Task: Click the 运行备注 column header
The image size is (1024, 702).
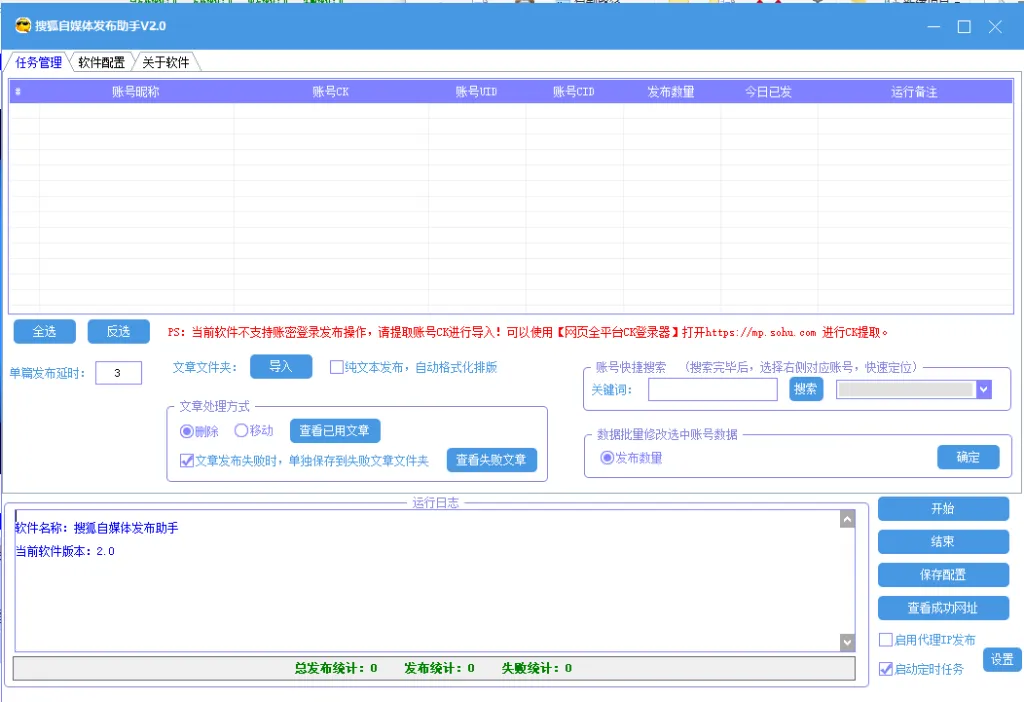Action: click(914, 92)
